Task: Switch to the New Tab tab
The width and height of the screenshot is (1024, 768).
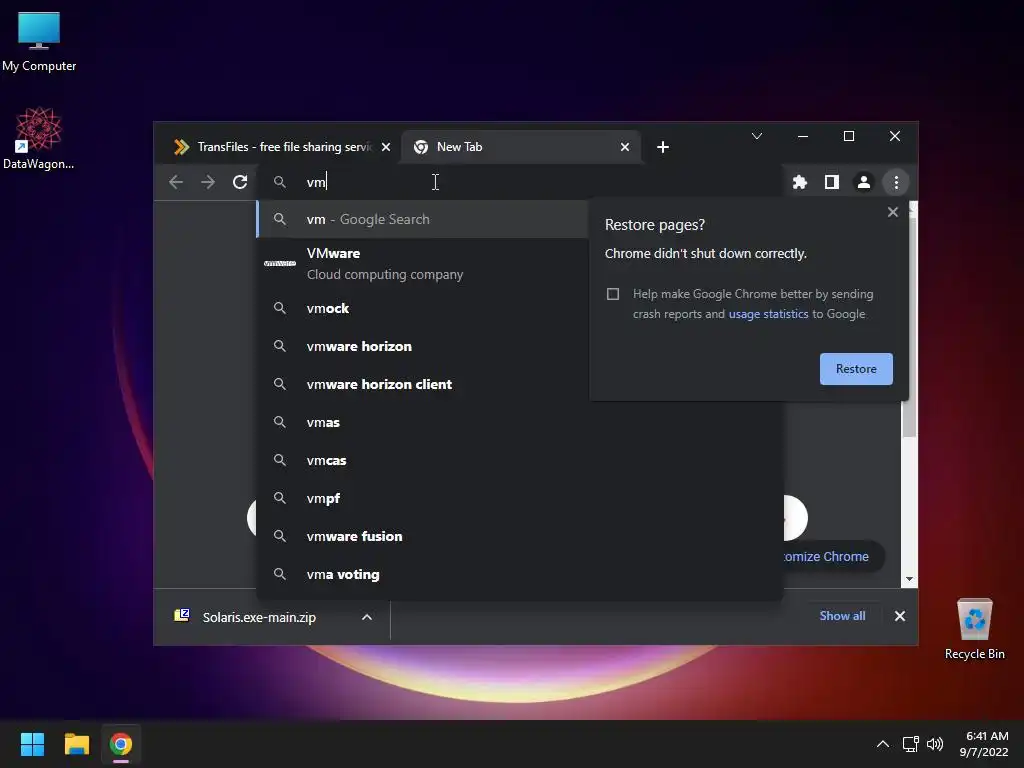Action: pos(520,147)
